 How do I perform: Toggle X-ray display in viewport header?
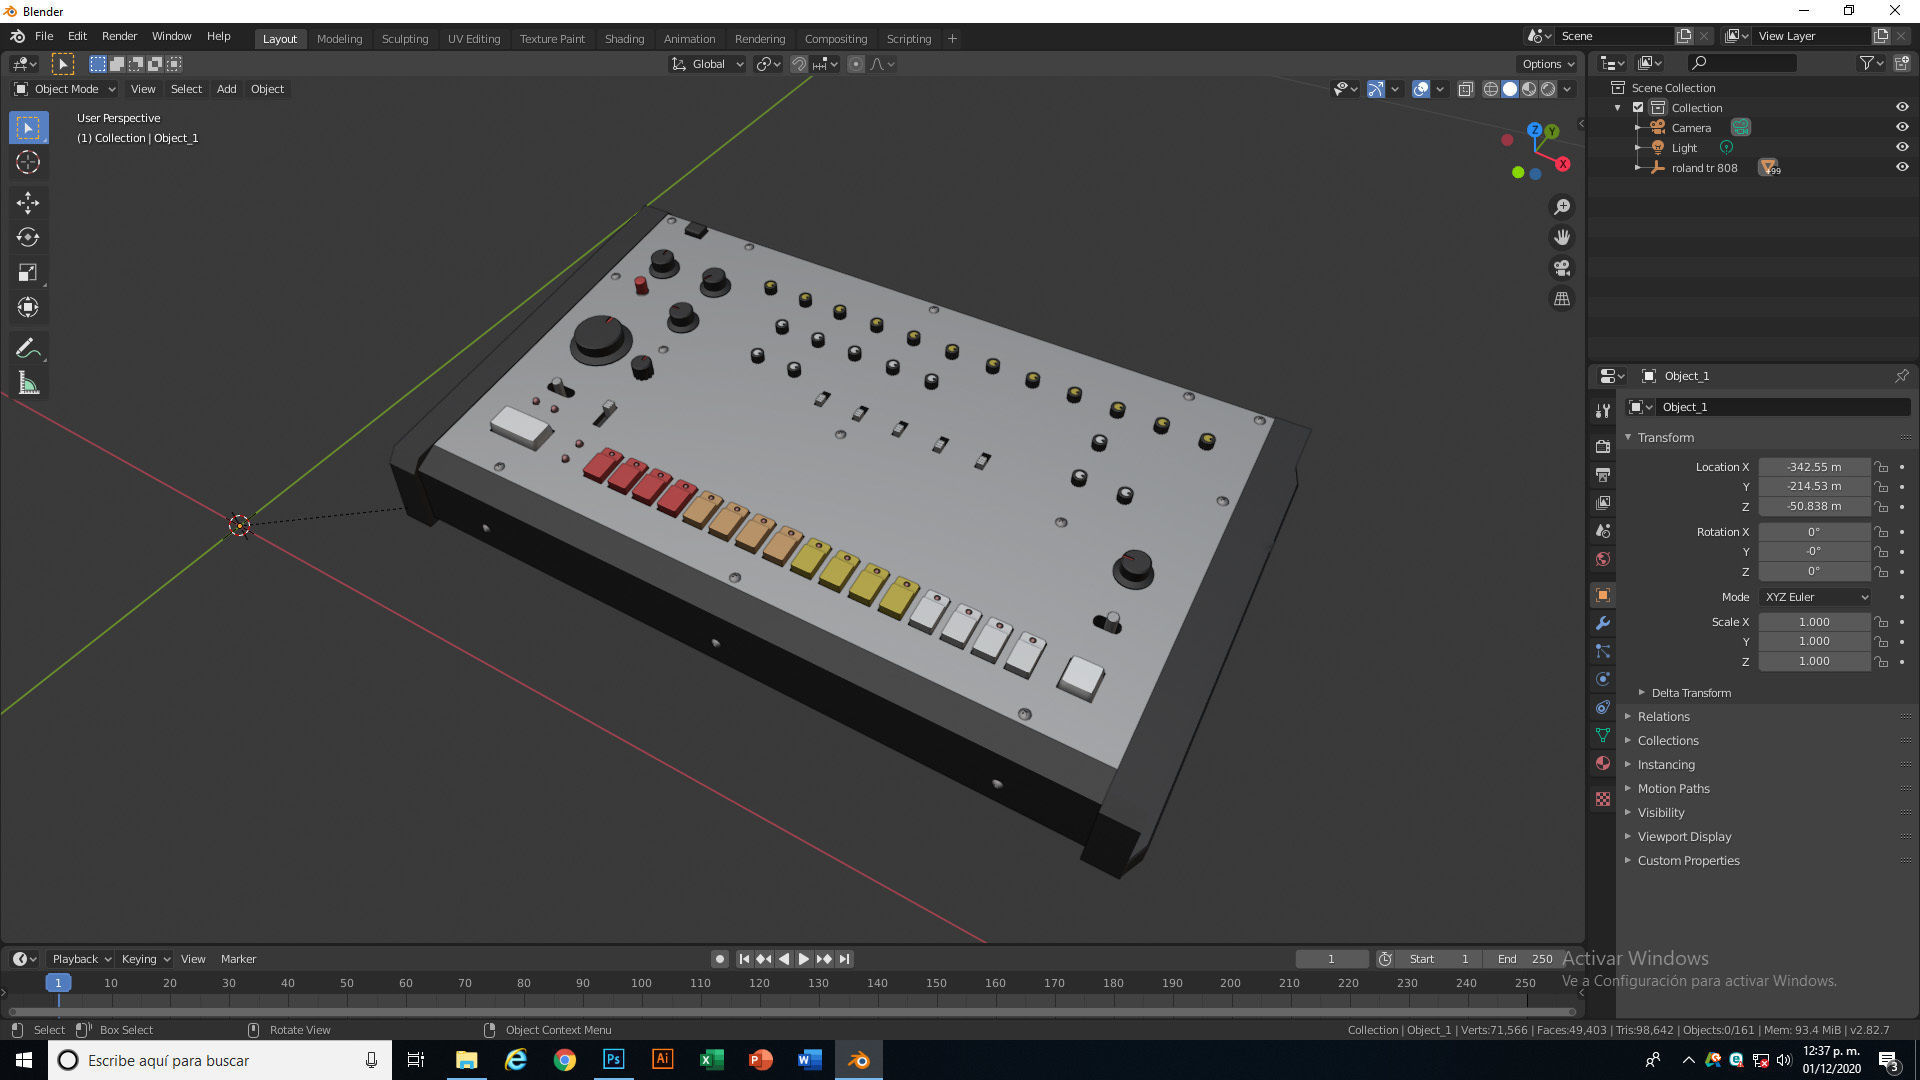pos(1465,89)
